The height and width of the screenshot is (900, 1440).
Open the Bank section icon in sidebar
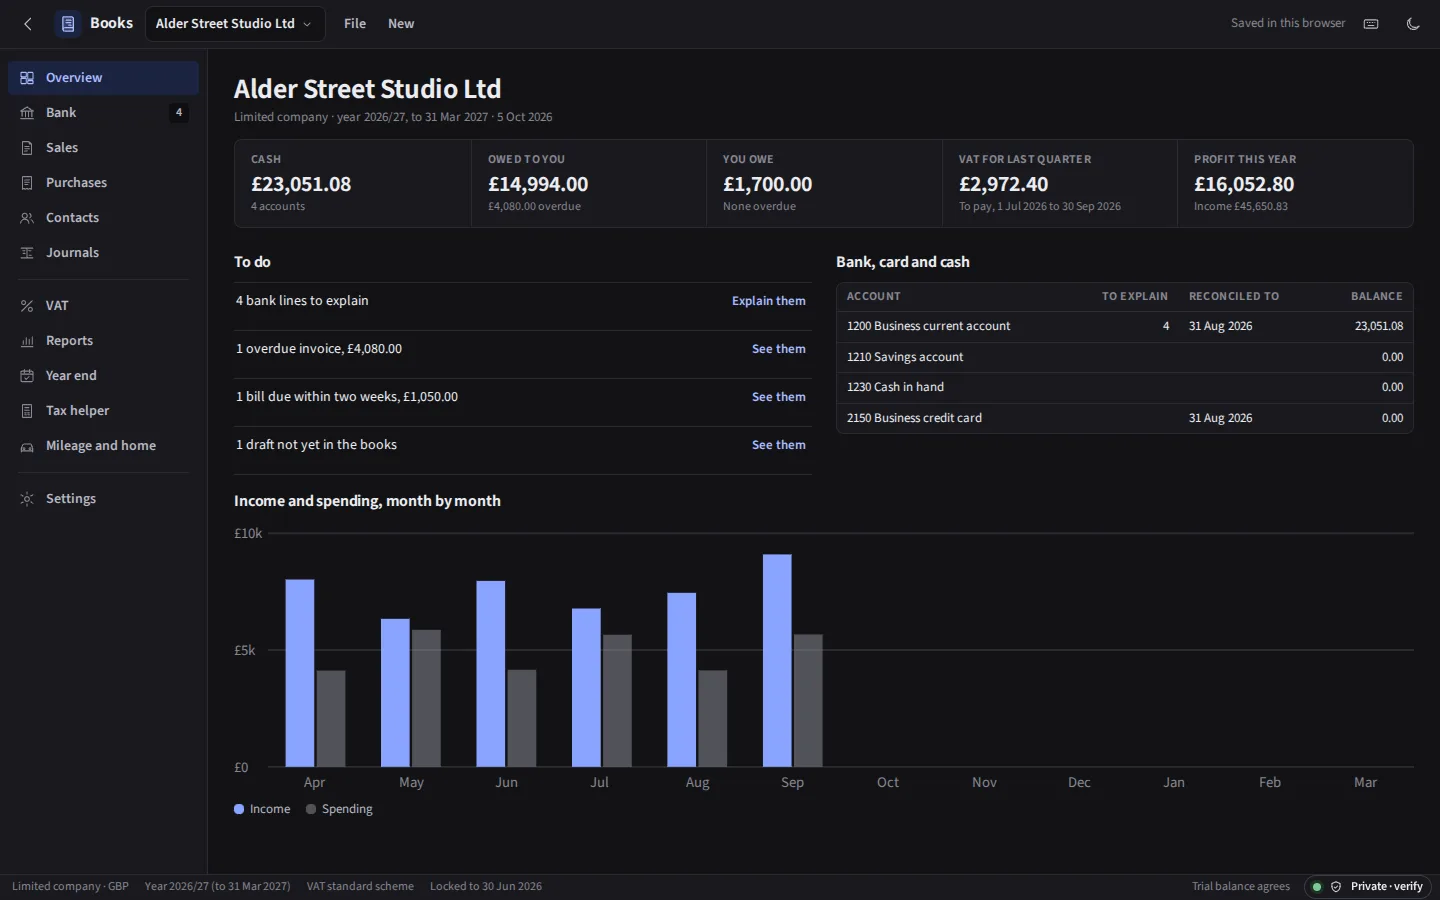(x=27, y=113)
